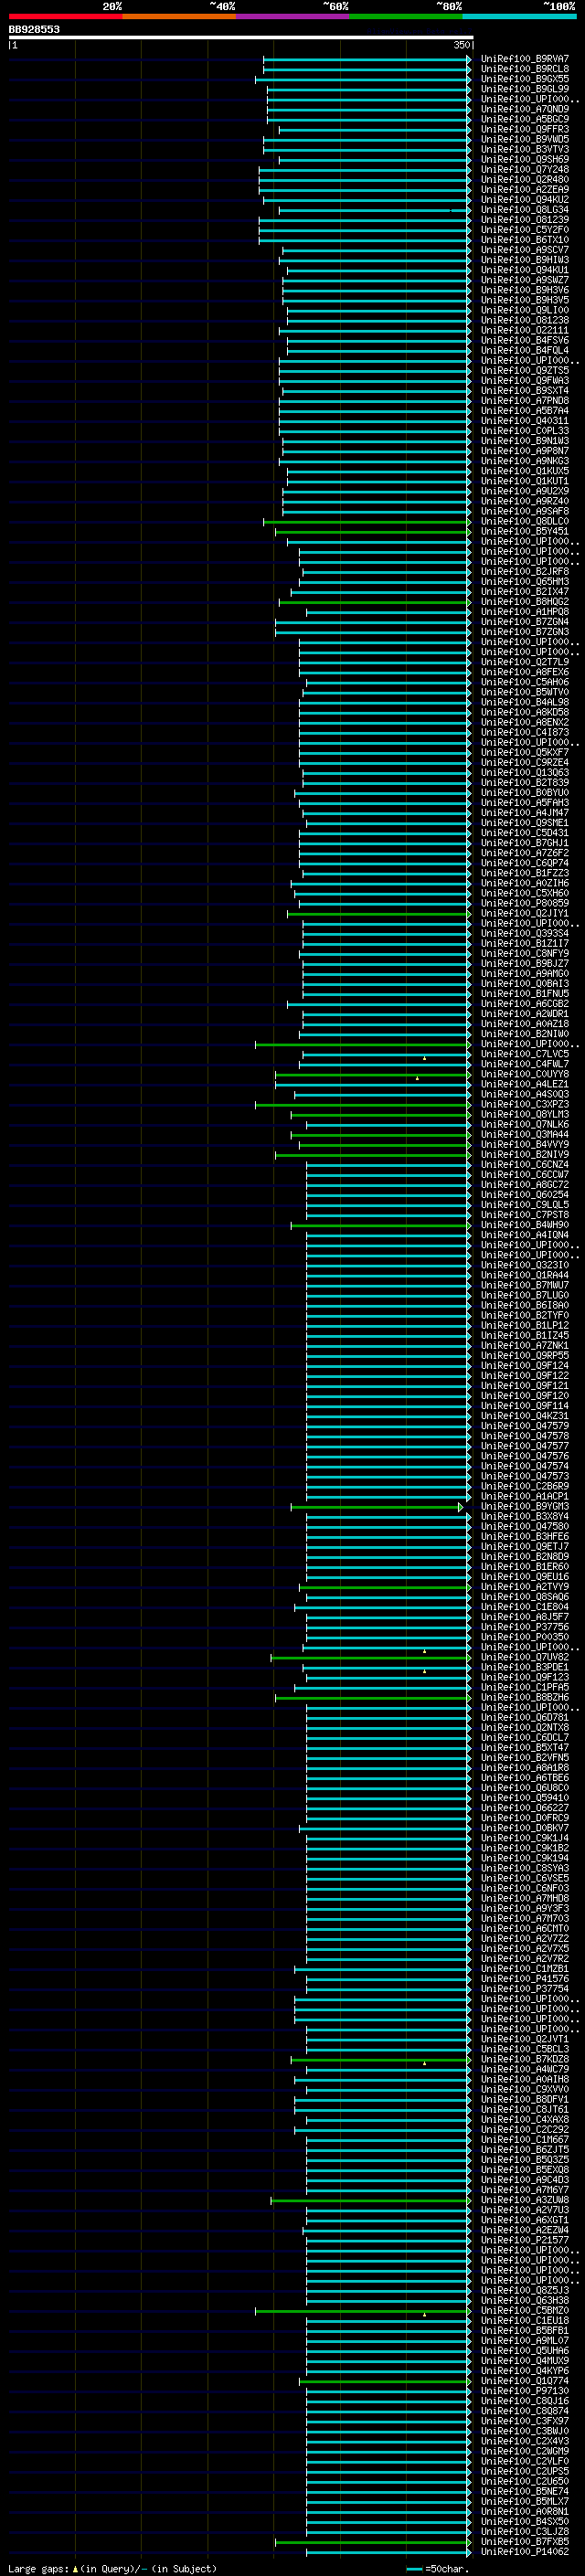This screenshot has width=585, height=2576.
Task: Select hit label UniRef100_A2ZEA9
Action: [x=525, y=189]
